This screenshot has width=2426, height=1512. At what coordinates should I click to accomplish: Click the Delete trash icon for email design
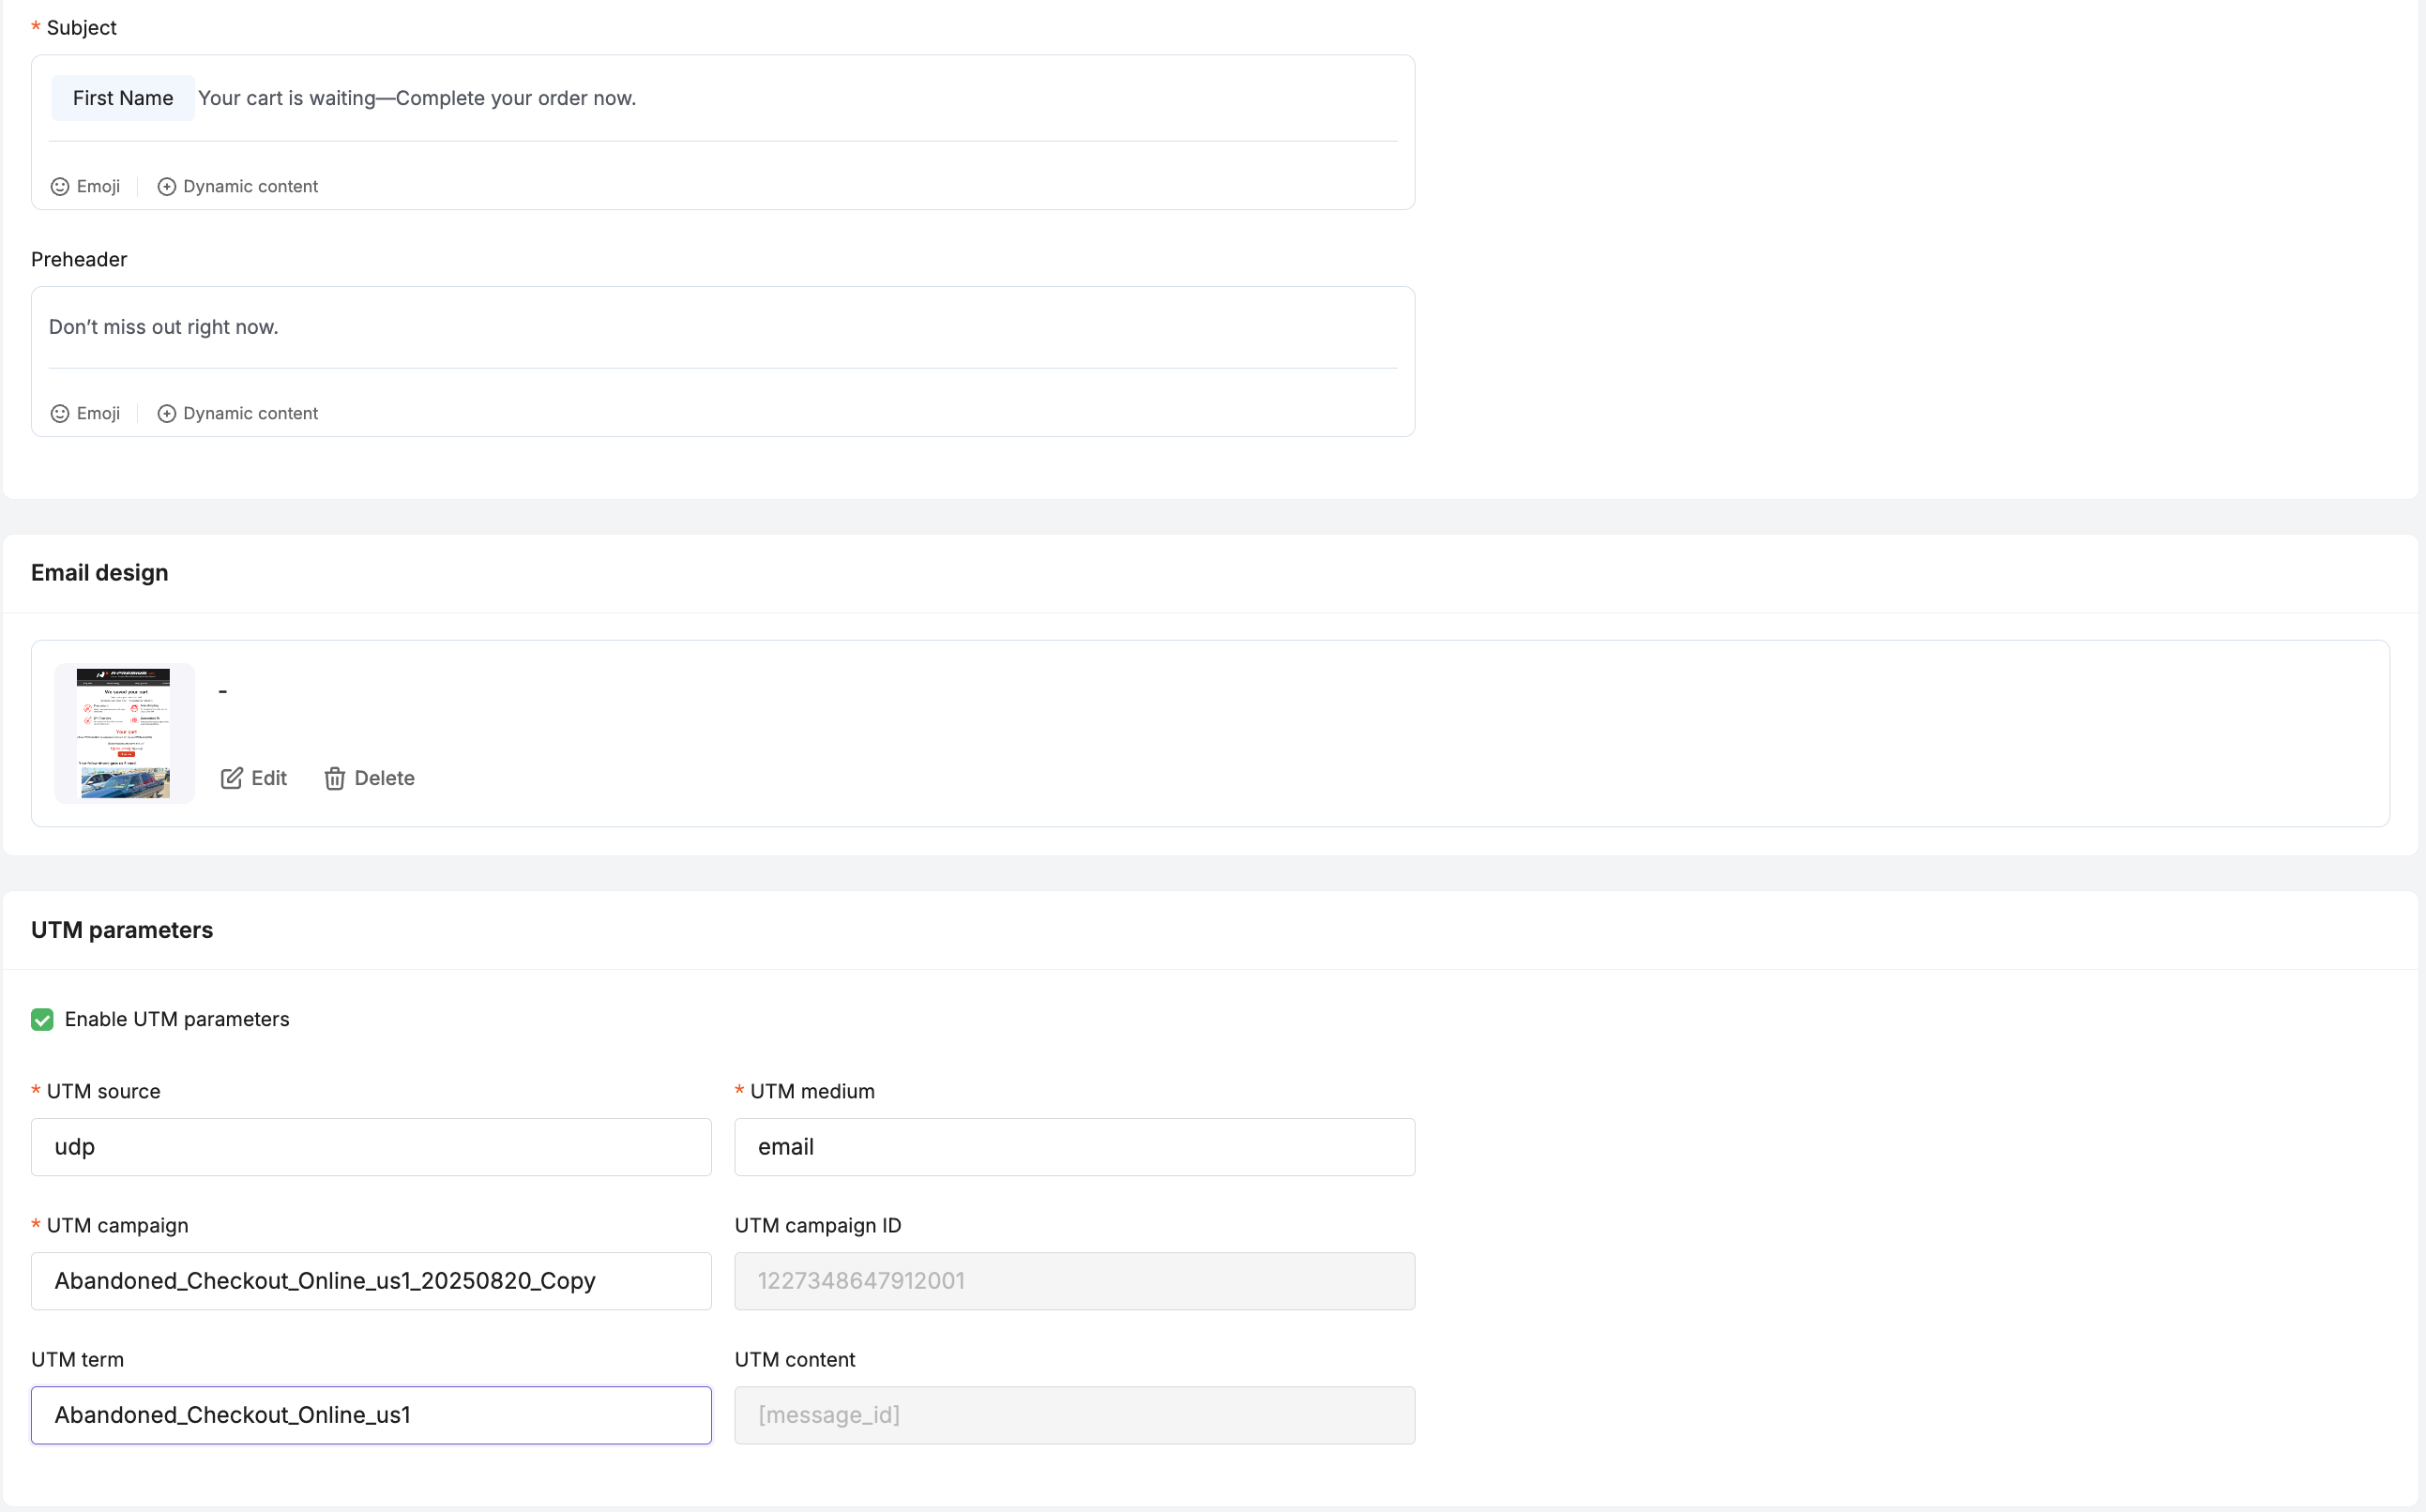click(x=335, y=778)
